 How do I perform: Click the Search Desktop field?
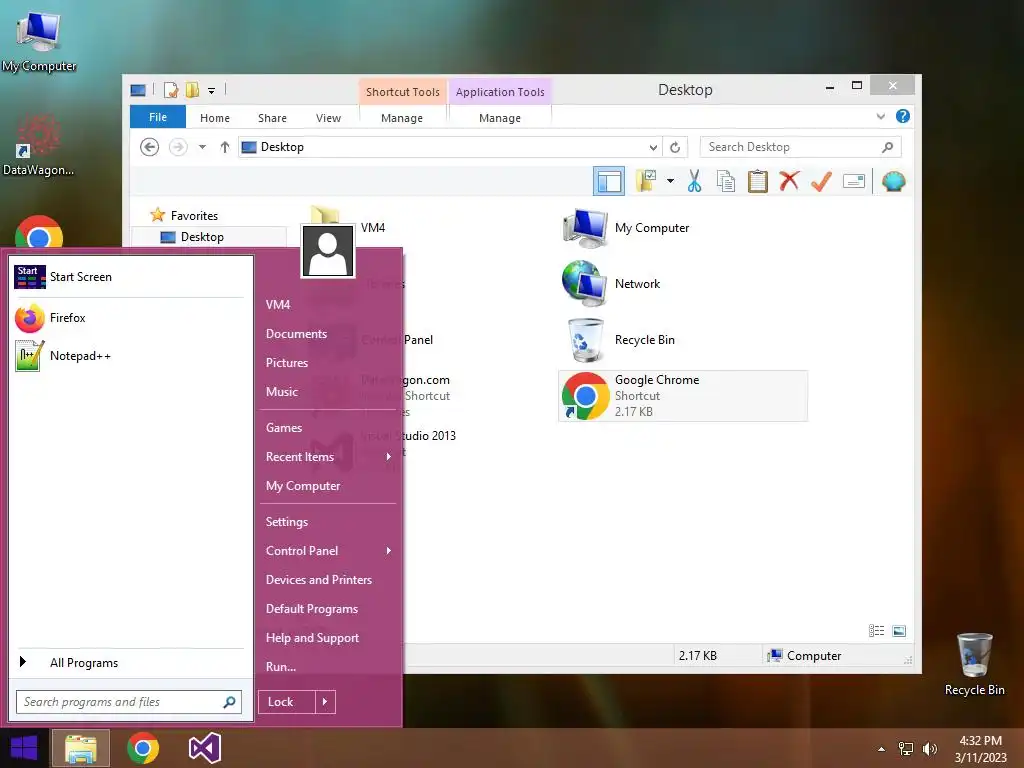(801, 147)
